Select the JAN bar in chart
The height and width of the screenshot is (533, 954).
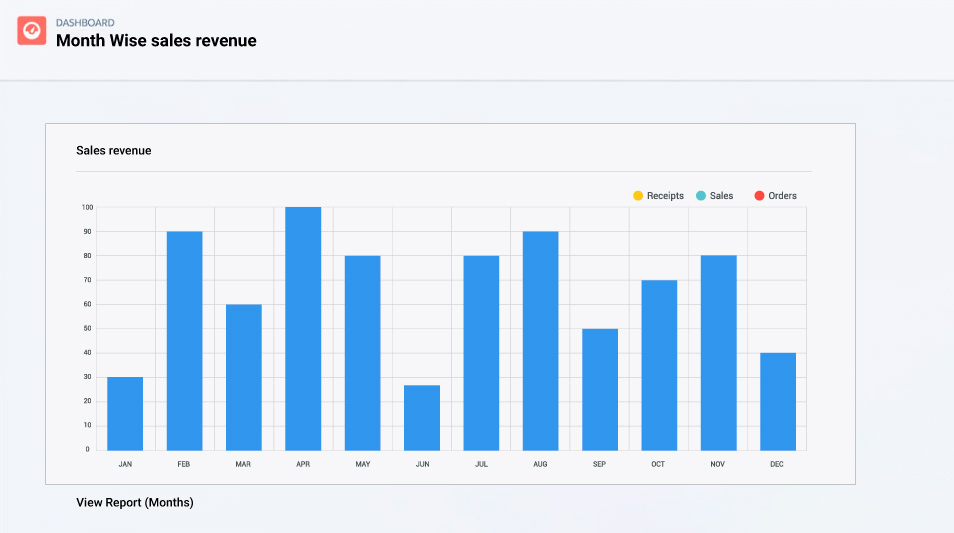coord(125,413)
